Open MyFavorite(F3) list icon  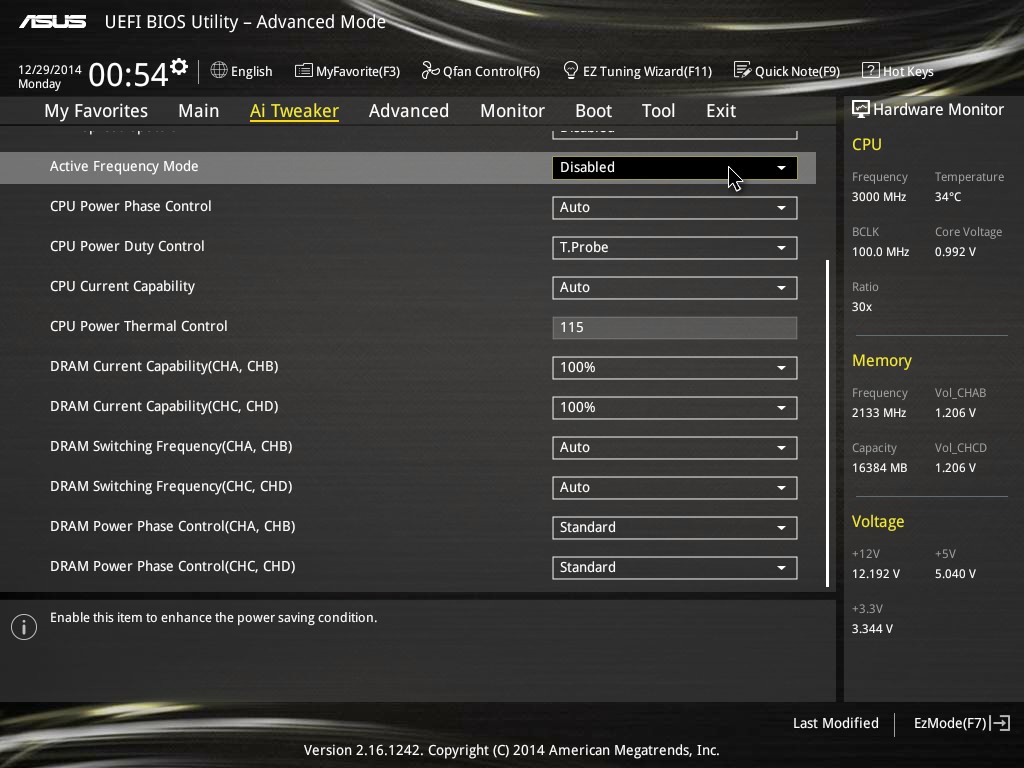[x=304, y=71]
